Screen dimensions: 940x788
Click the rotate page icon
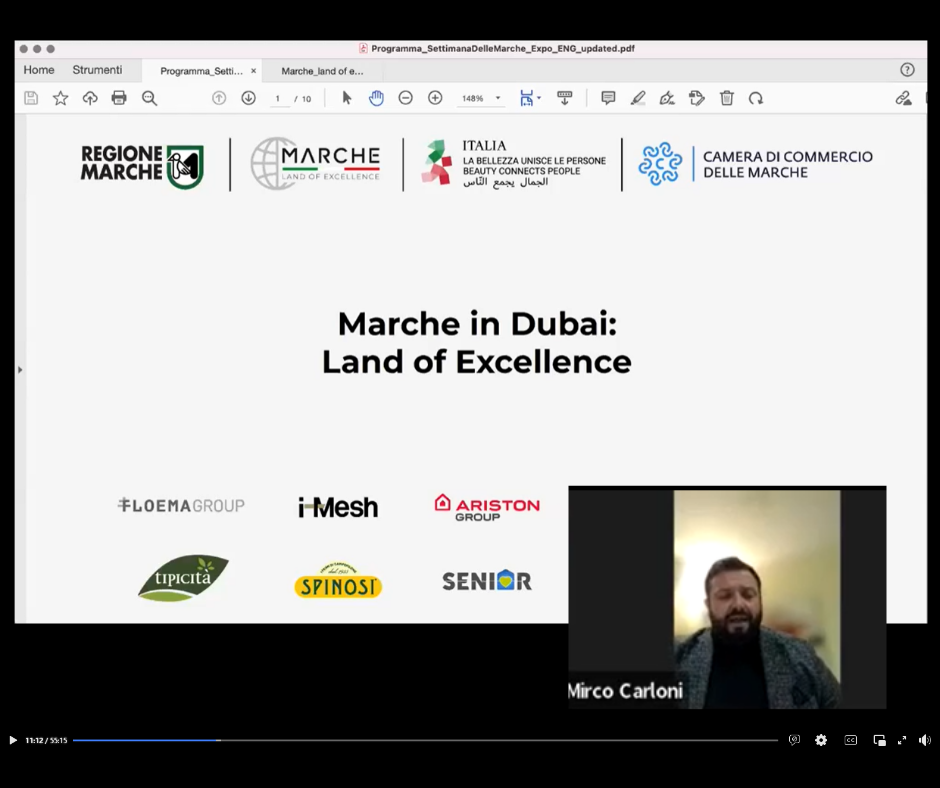tap(756, 98)
